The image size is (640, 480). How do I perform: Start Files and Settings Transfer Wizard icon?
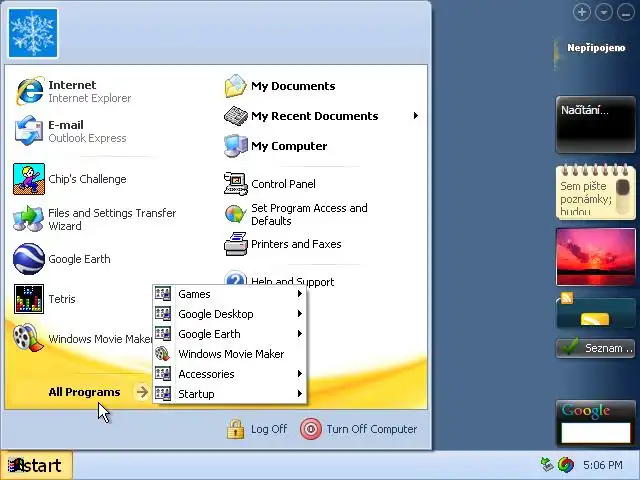pos(29,219)
